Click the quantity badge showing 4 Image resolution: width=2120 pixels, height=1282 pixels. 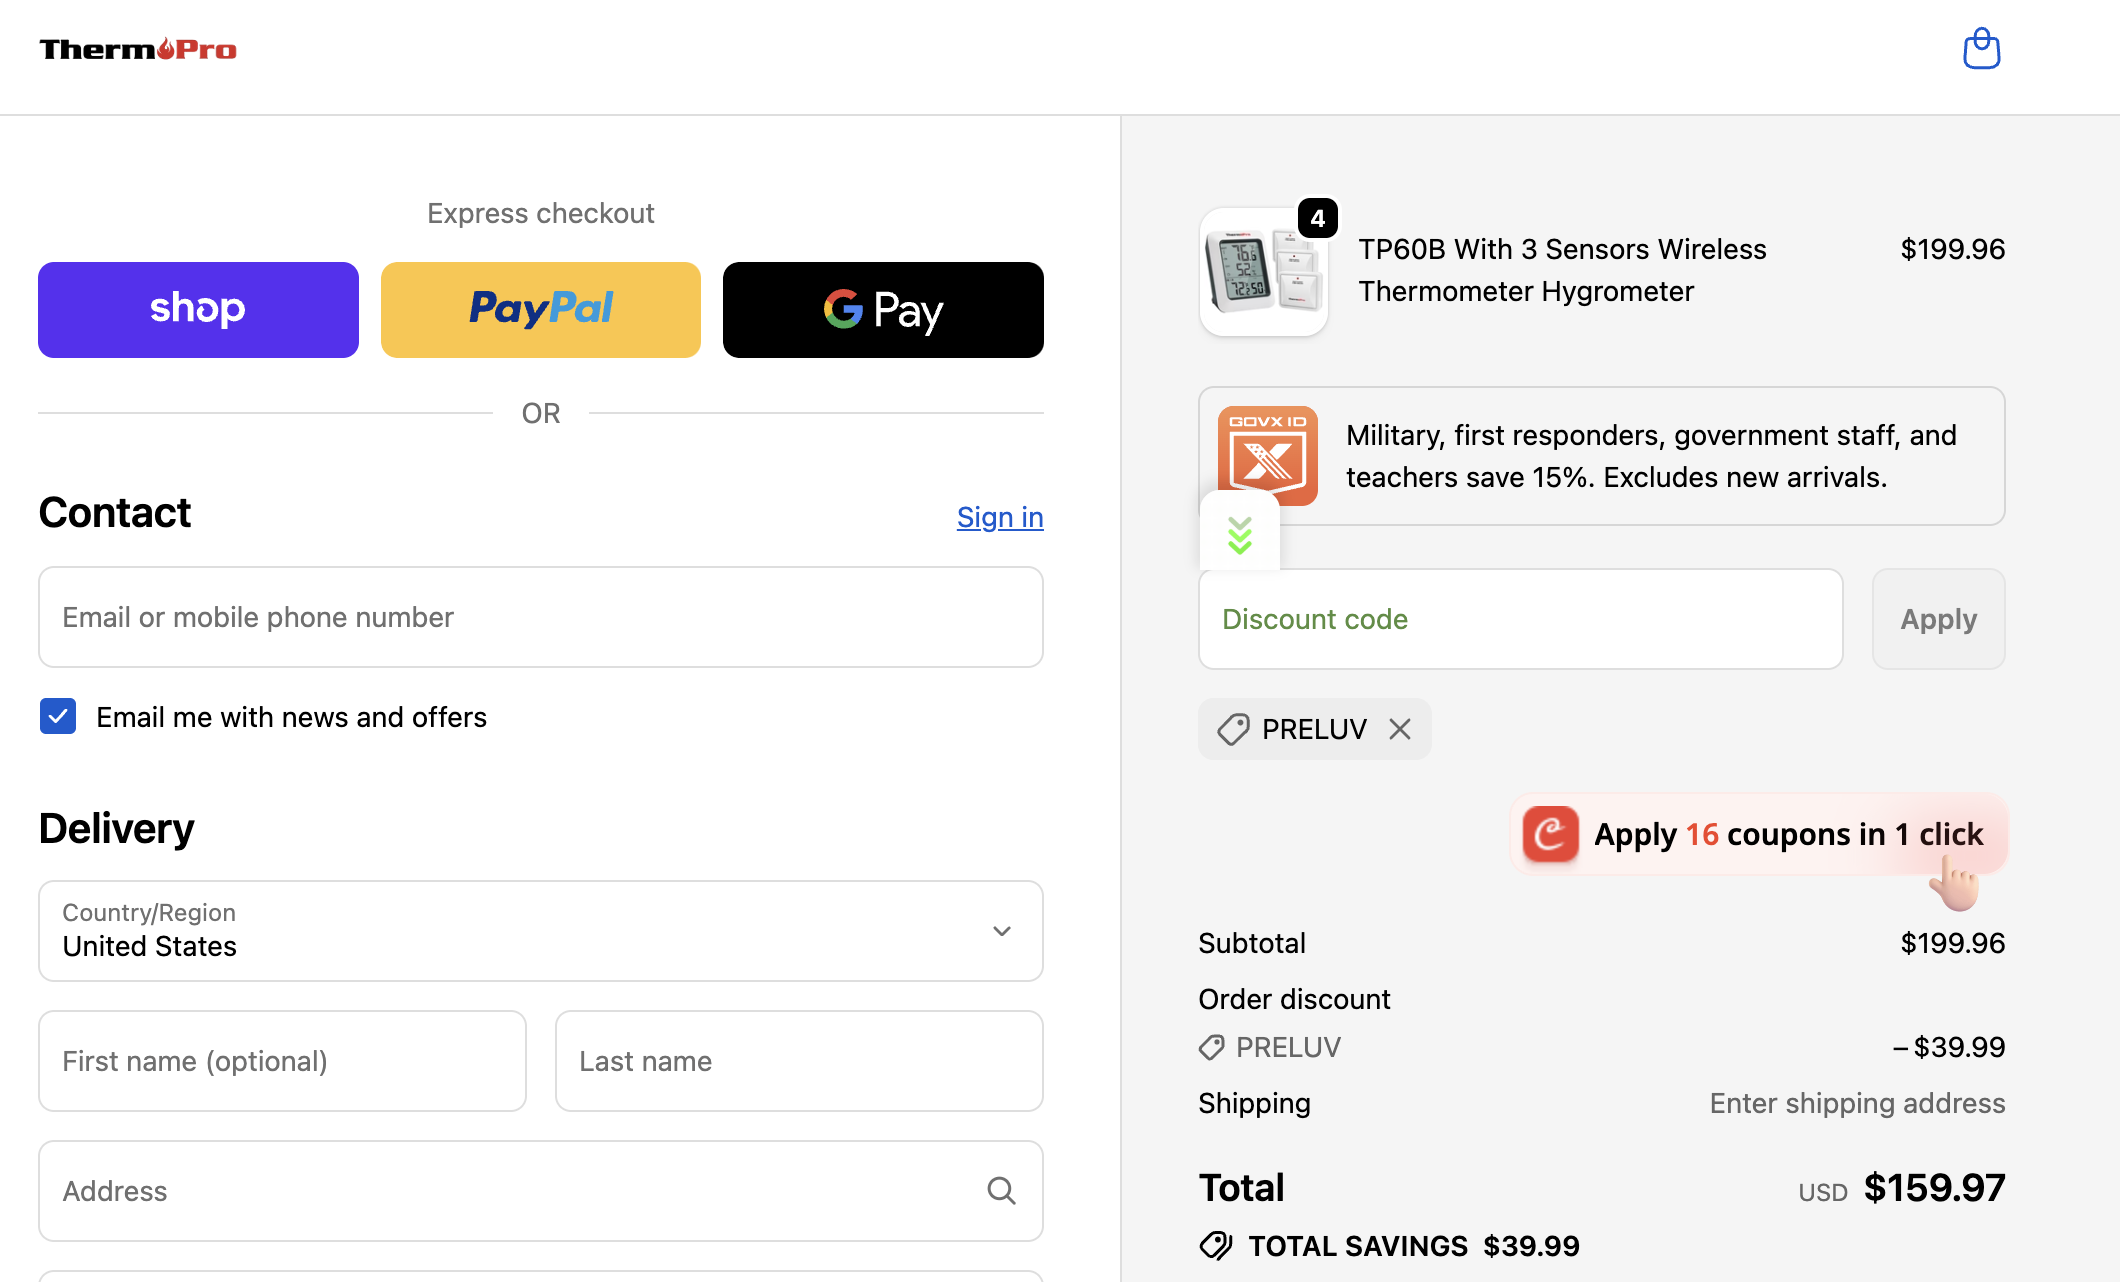pos(1317,218)
